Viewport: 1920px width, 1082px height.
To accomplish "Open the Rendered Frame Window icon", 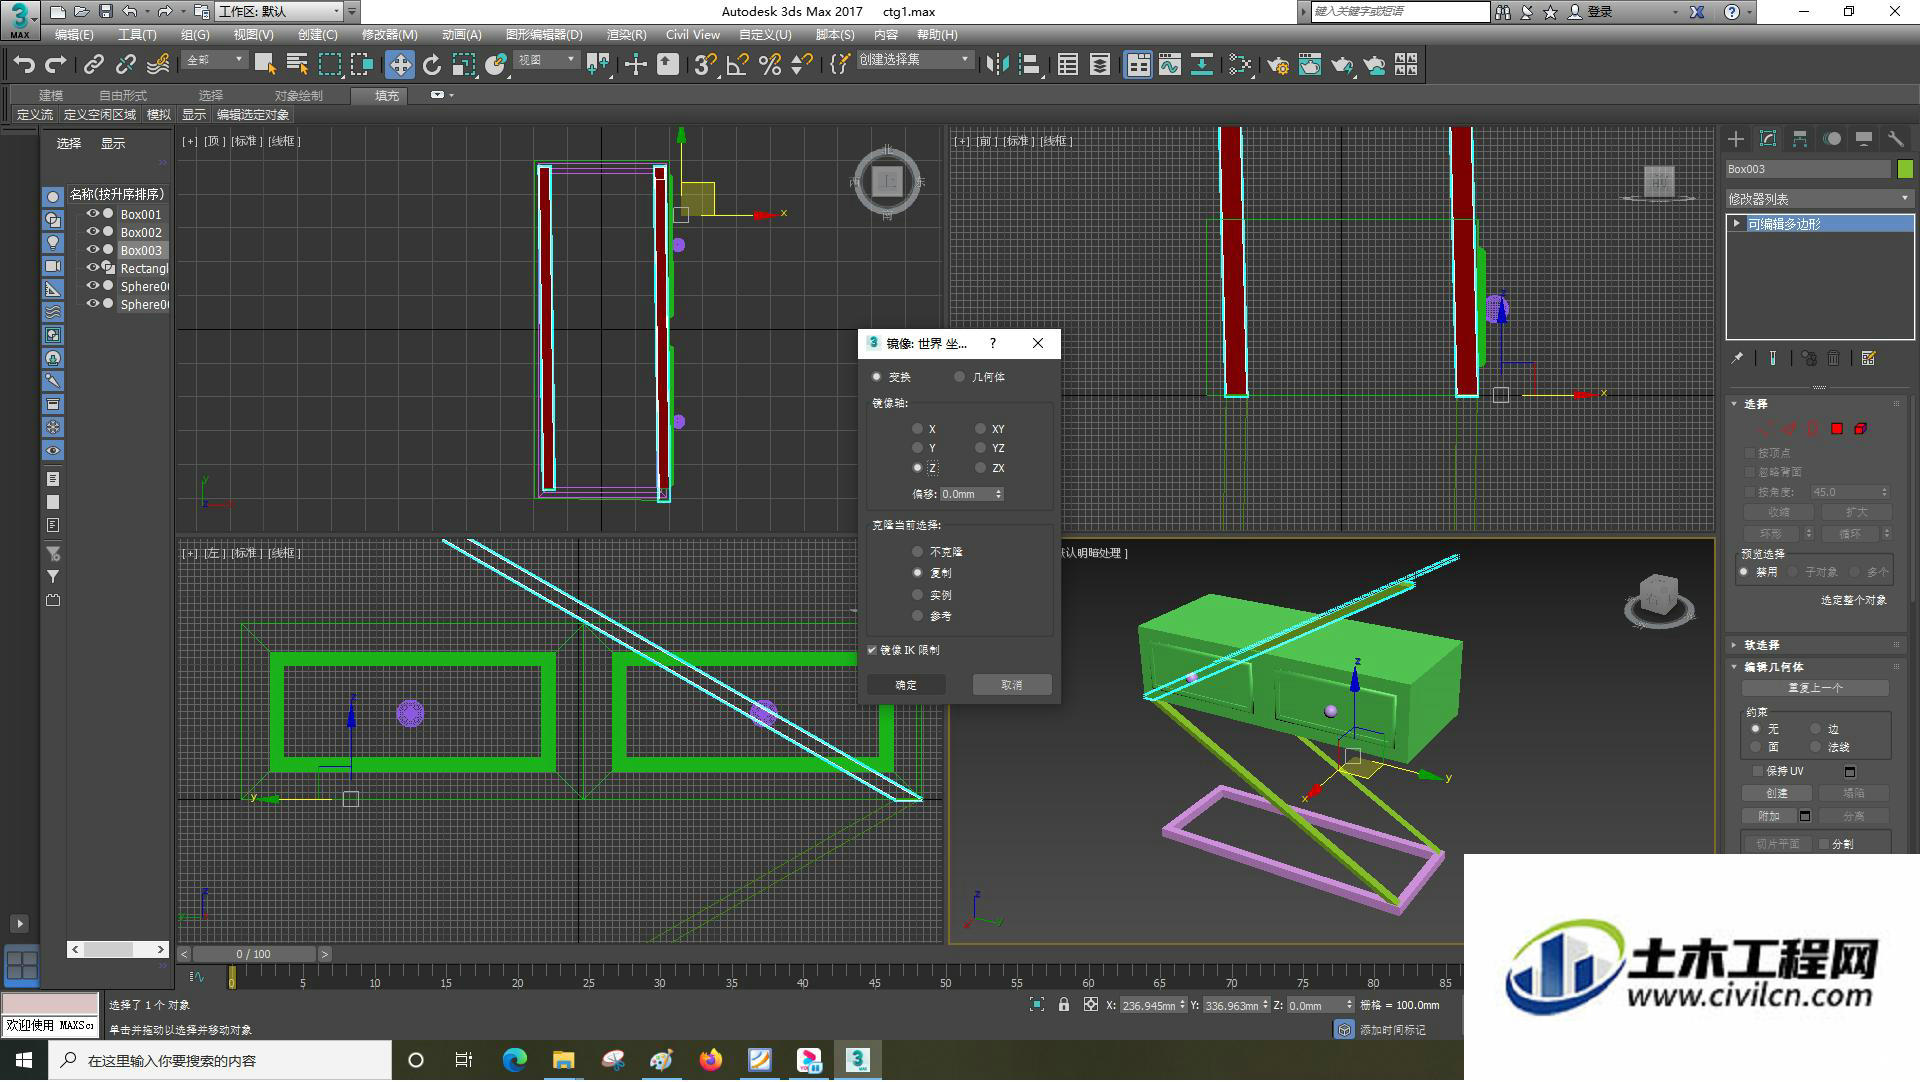I will pyautogui.click(x=1309, y=65).
